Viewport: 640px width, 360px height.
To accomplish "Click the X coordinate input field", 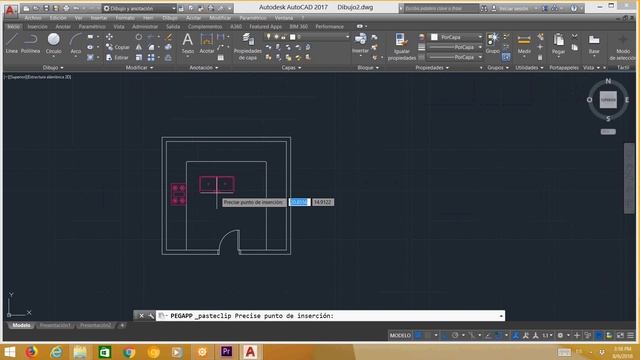I will tap(299, 202).
